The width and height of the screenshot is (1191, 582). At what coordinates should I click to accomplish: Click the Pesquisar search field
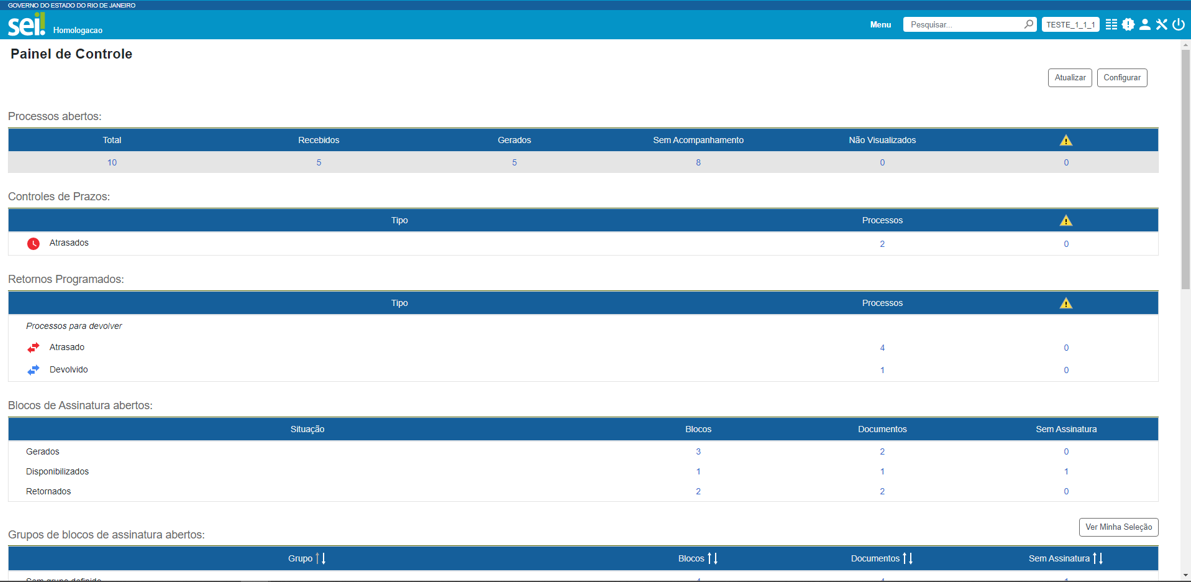click(x=964, y=24)
